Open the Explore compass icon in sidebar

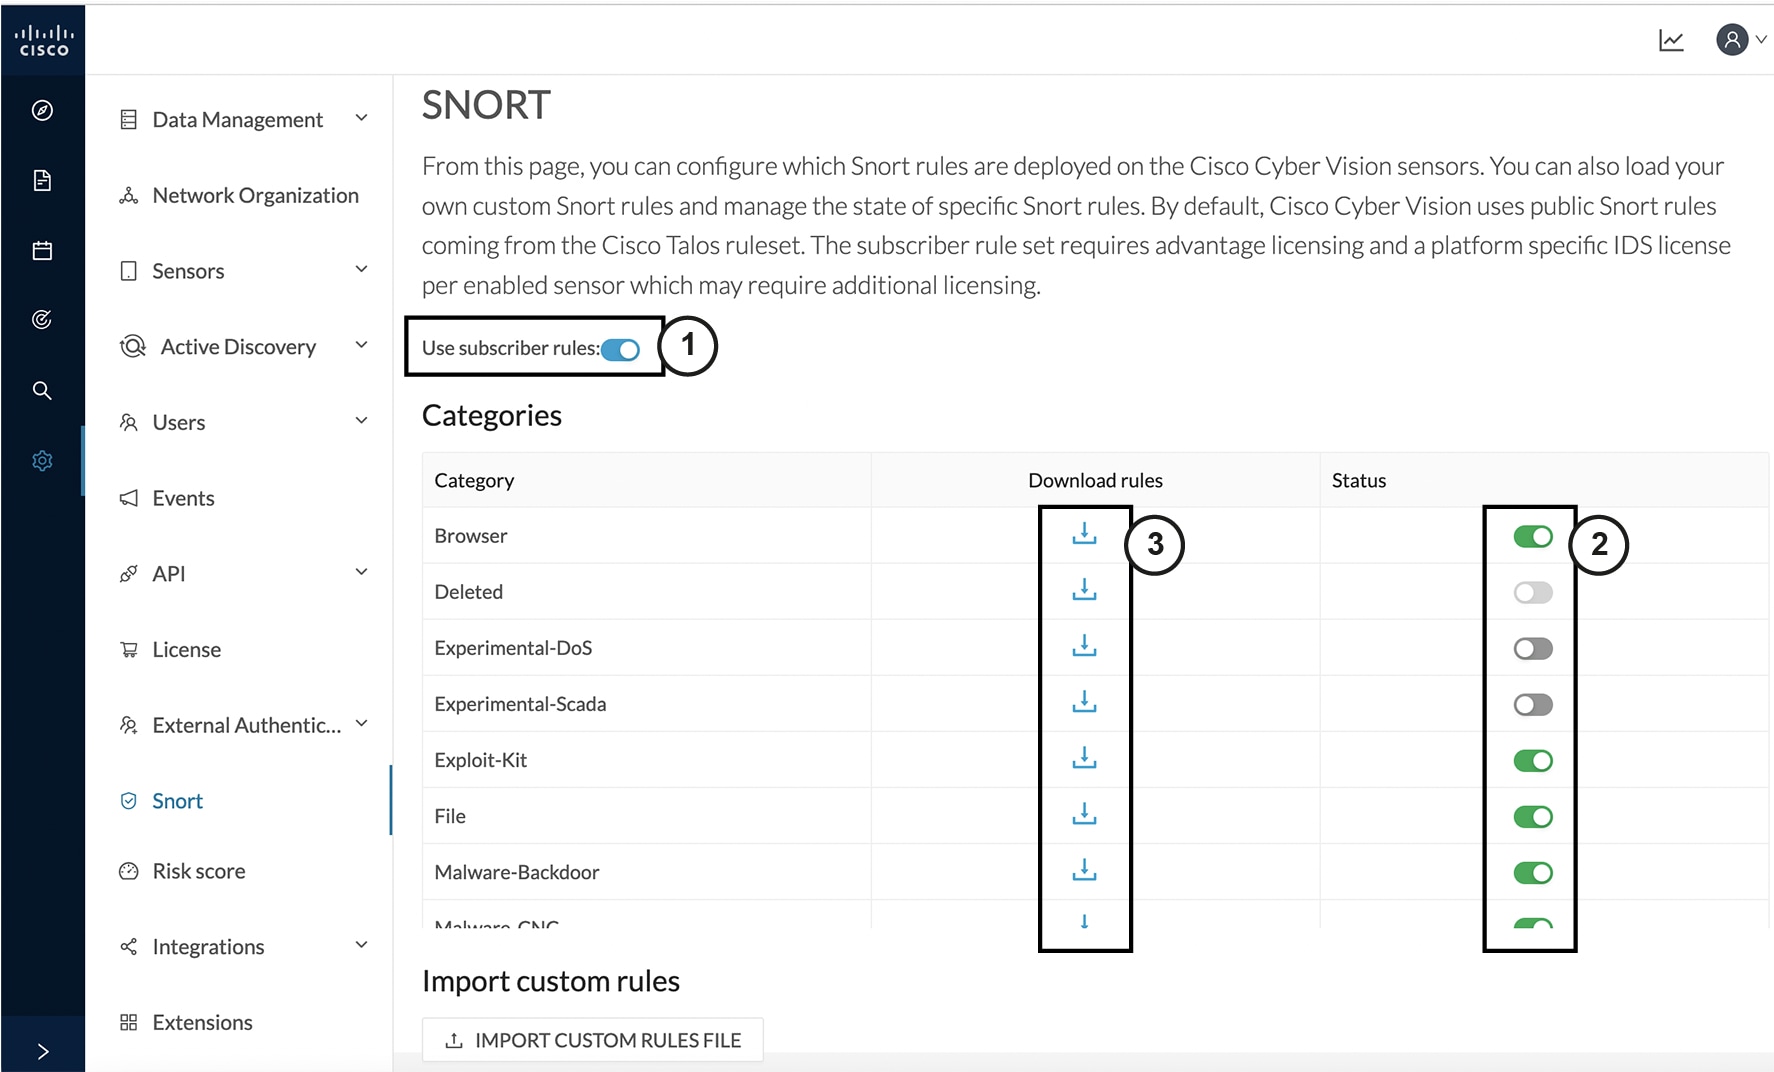pyautogui.click(x=42, y=110)
